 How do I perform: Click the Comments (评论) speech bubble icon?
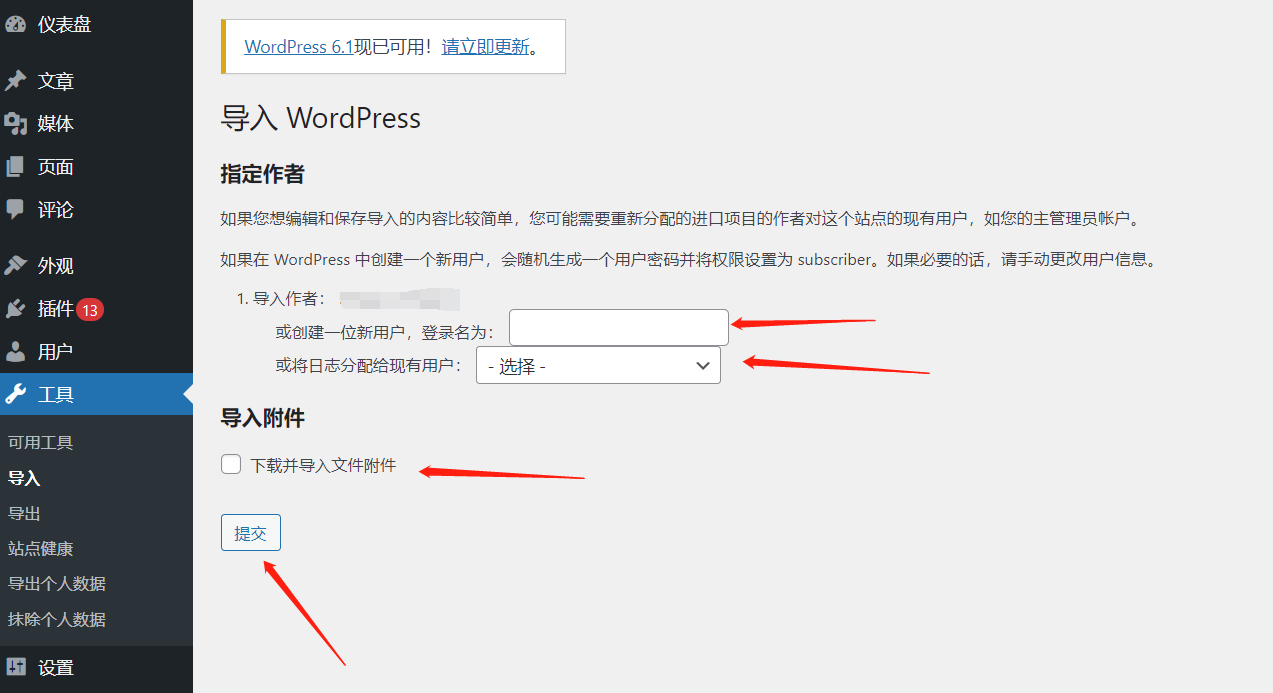pyautogui.click(x=16, y=210)
